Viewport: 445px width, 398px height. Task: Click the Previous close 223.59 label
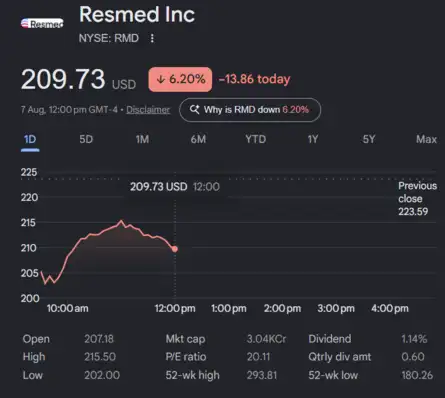[x=417, y=199]
